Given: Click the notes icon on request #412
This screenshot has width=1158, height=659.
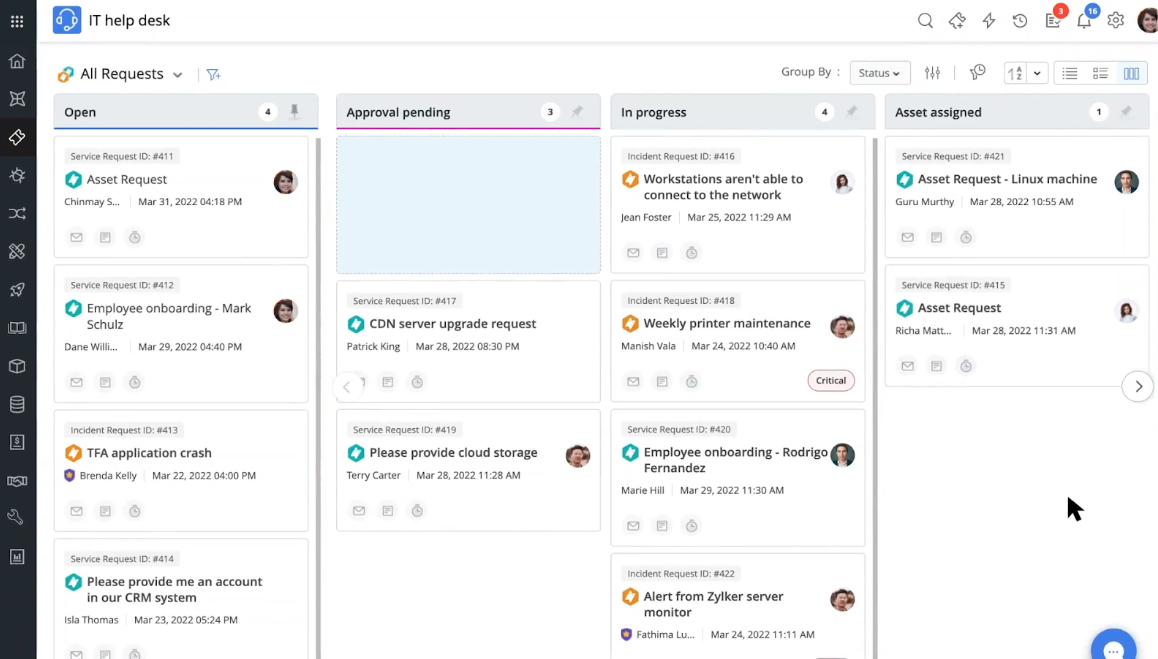Looking at the screenshot, I should click(x=106, y=382).
